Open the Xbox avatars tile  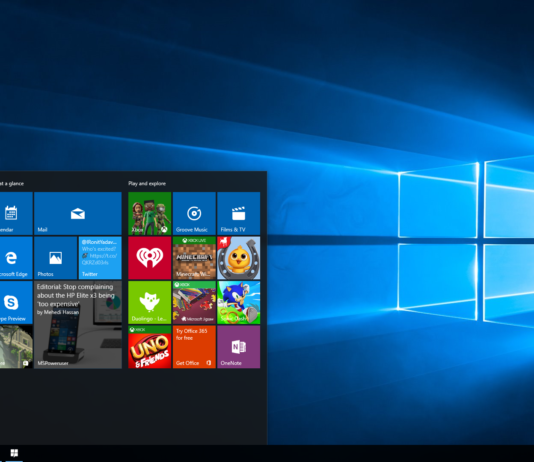point(150,213)
